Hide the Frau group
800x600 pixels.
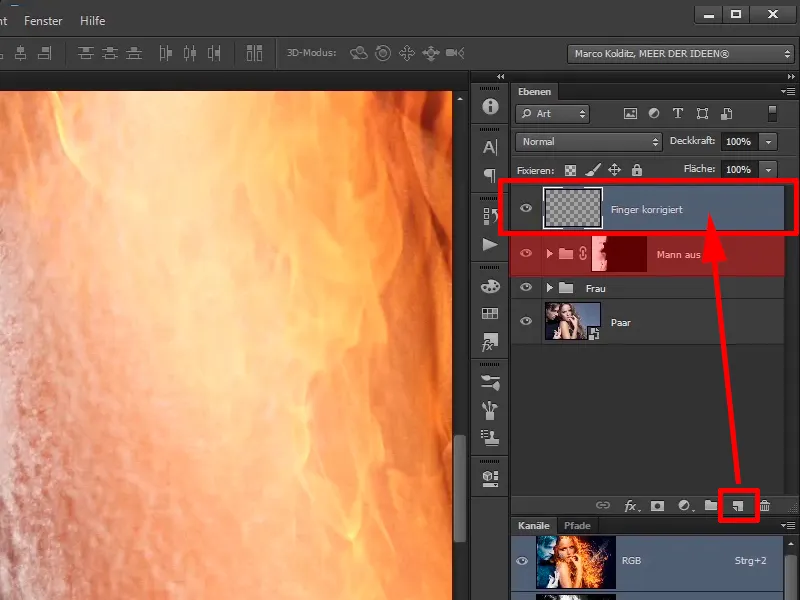tap(526, 287)
